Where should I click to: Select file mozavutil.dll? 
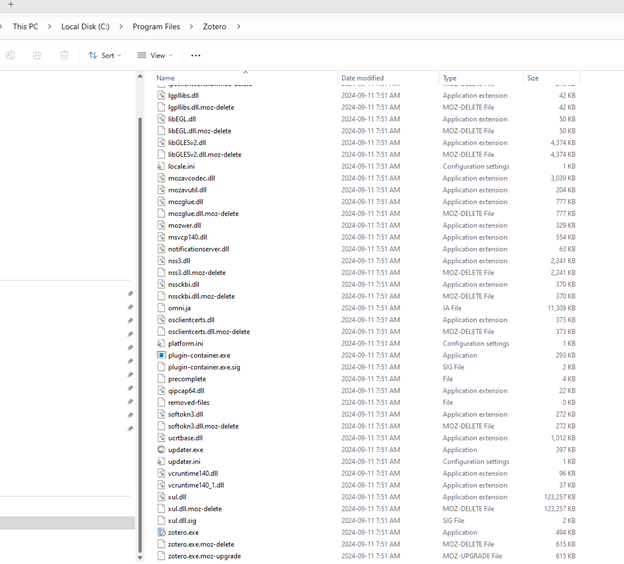tap(187, 190)
